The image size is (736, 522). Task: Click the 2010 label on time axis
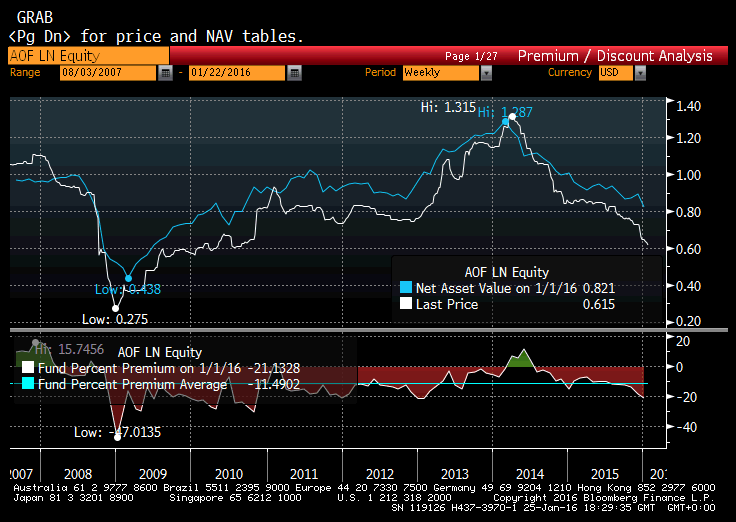229,474
